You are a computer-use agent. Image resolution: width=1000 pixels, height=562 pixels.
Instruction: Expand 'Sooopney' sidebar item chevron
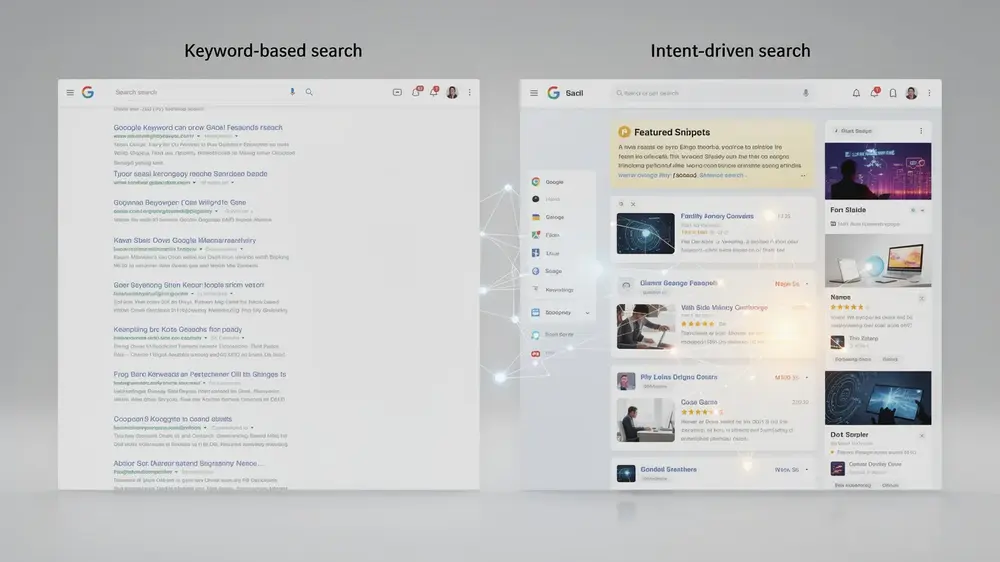click(x=587, y=313)
